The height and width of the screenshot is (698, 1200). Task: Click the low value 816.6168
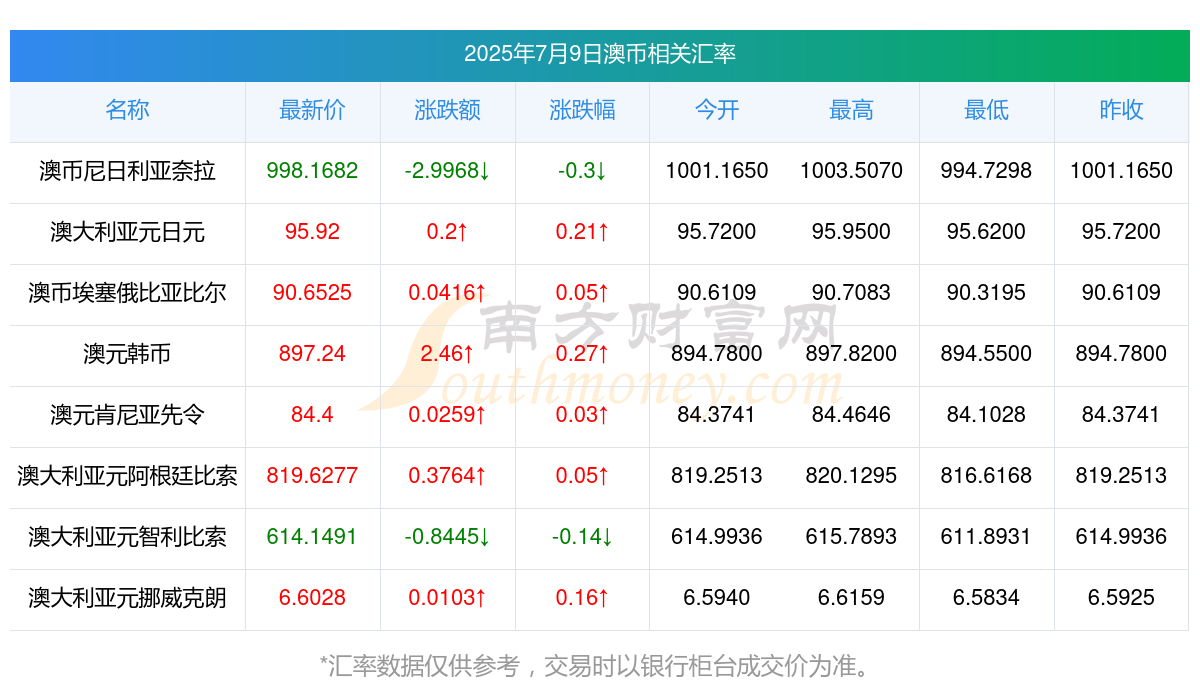click(x=986, y=476)
